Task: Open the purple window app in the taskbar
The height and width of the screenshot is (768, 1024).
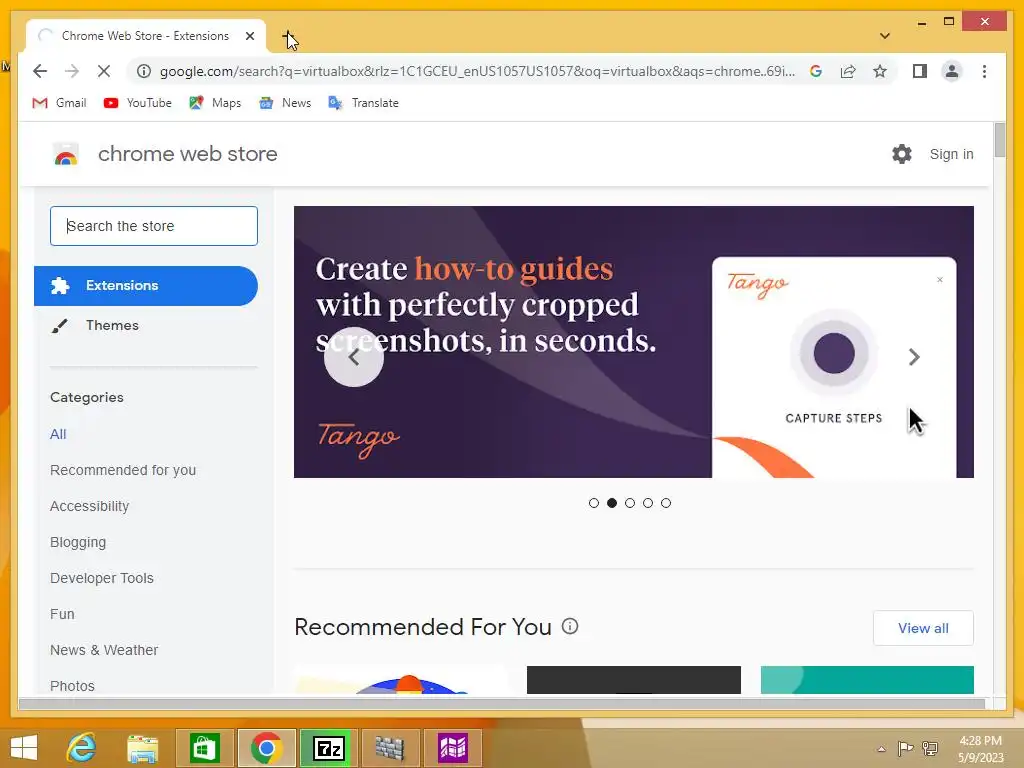Action: pyautogui.click(x=453, y=748)
